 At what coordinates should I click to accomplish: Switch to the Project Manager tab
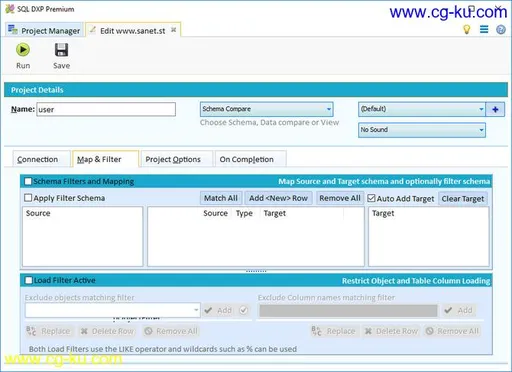(x=44, y=30)
